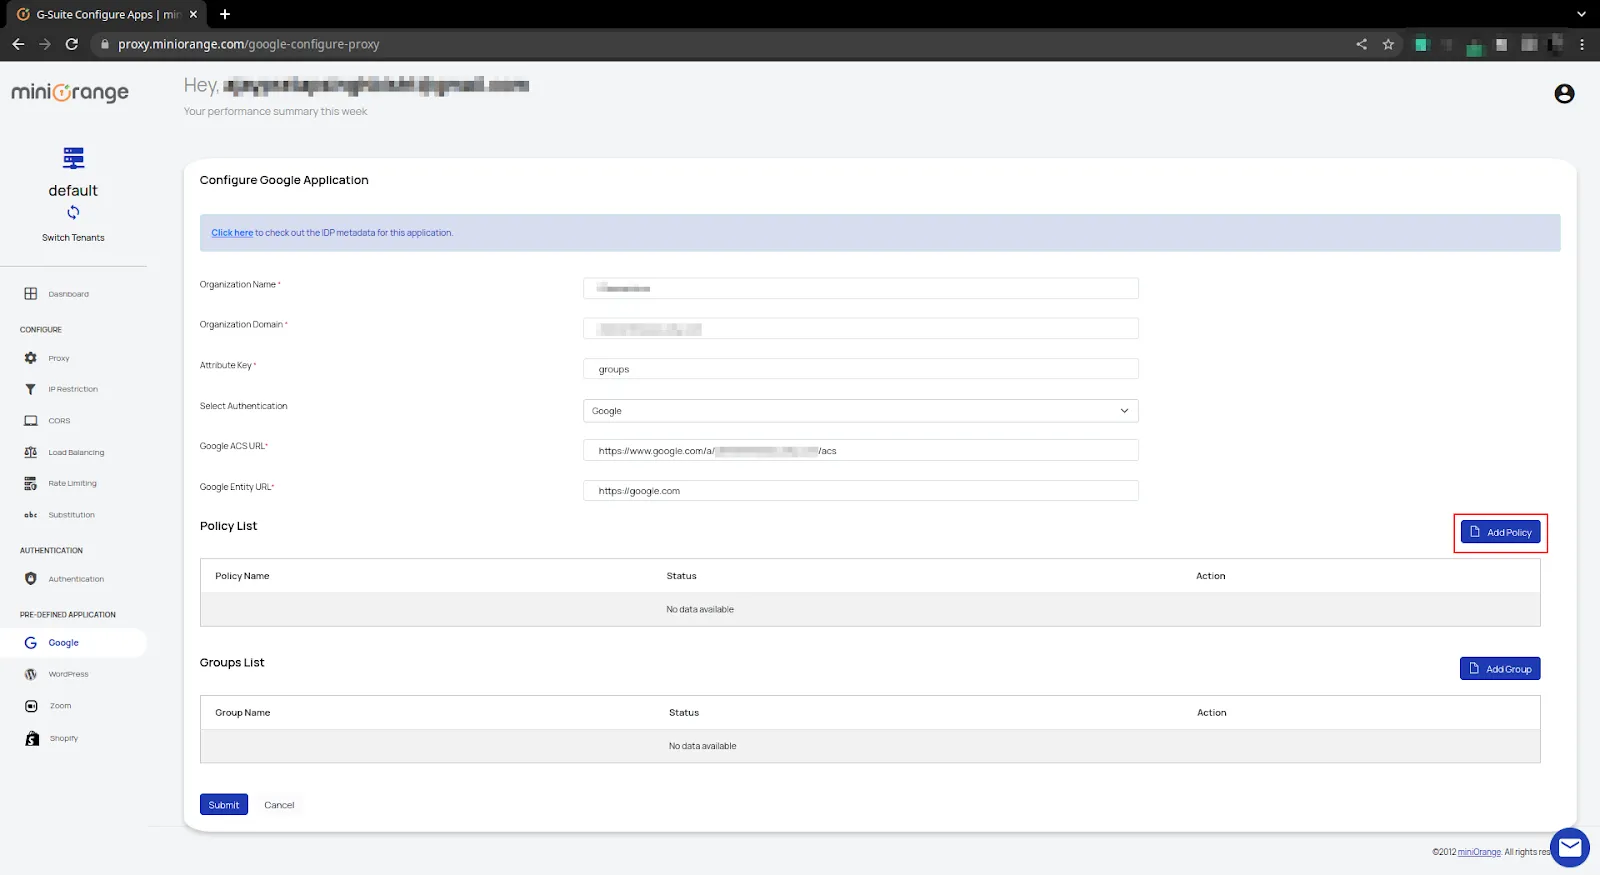The width and height of the screenshot is (1600, 875).
Task: Click the miniOrange logo
Action: [x=70, y=92]
